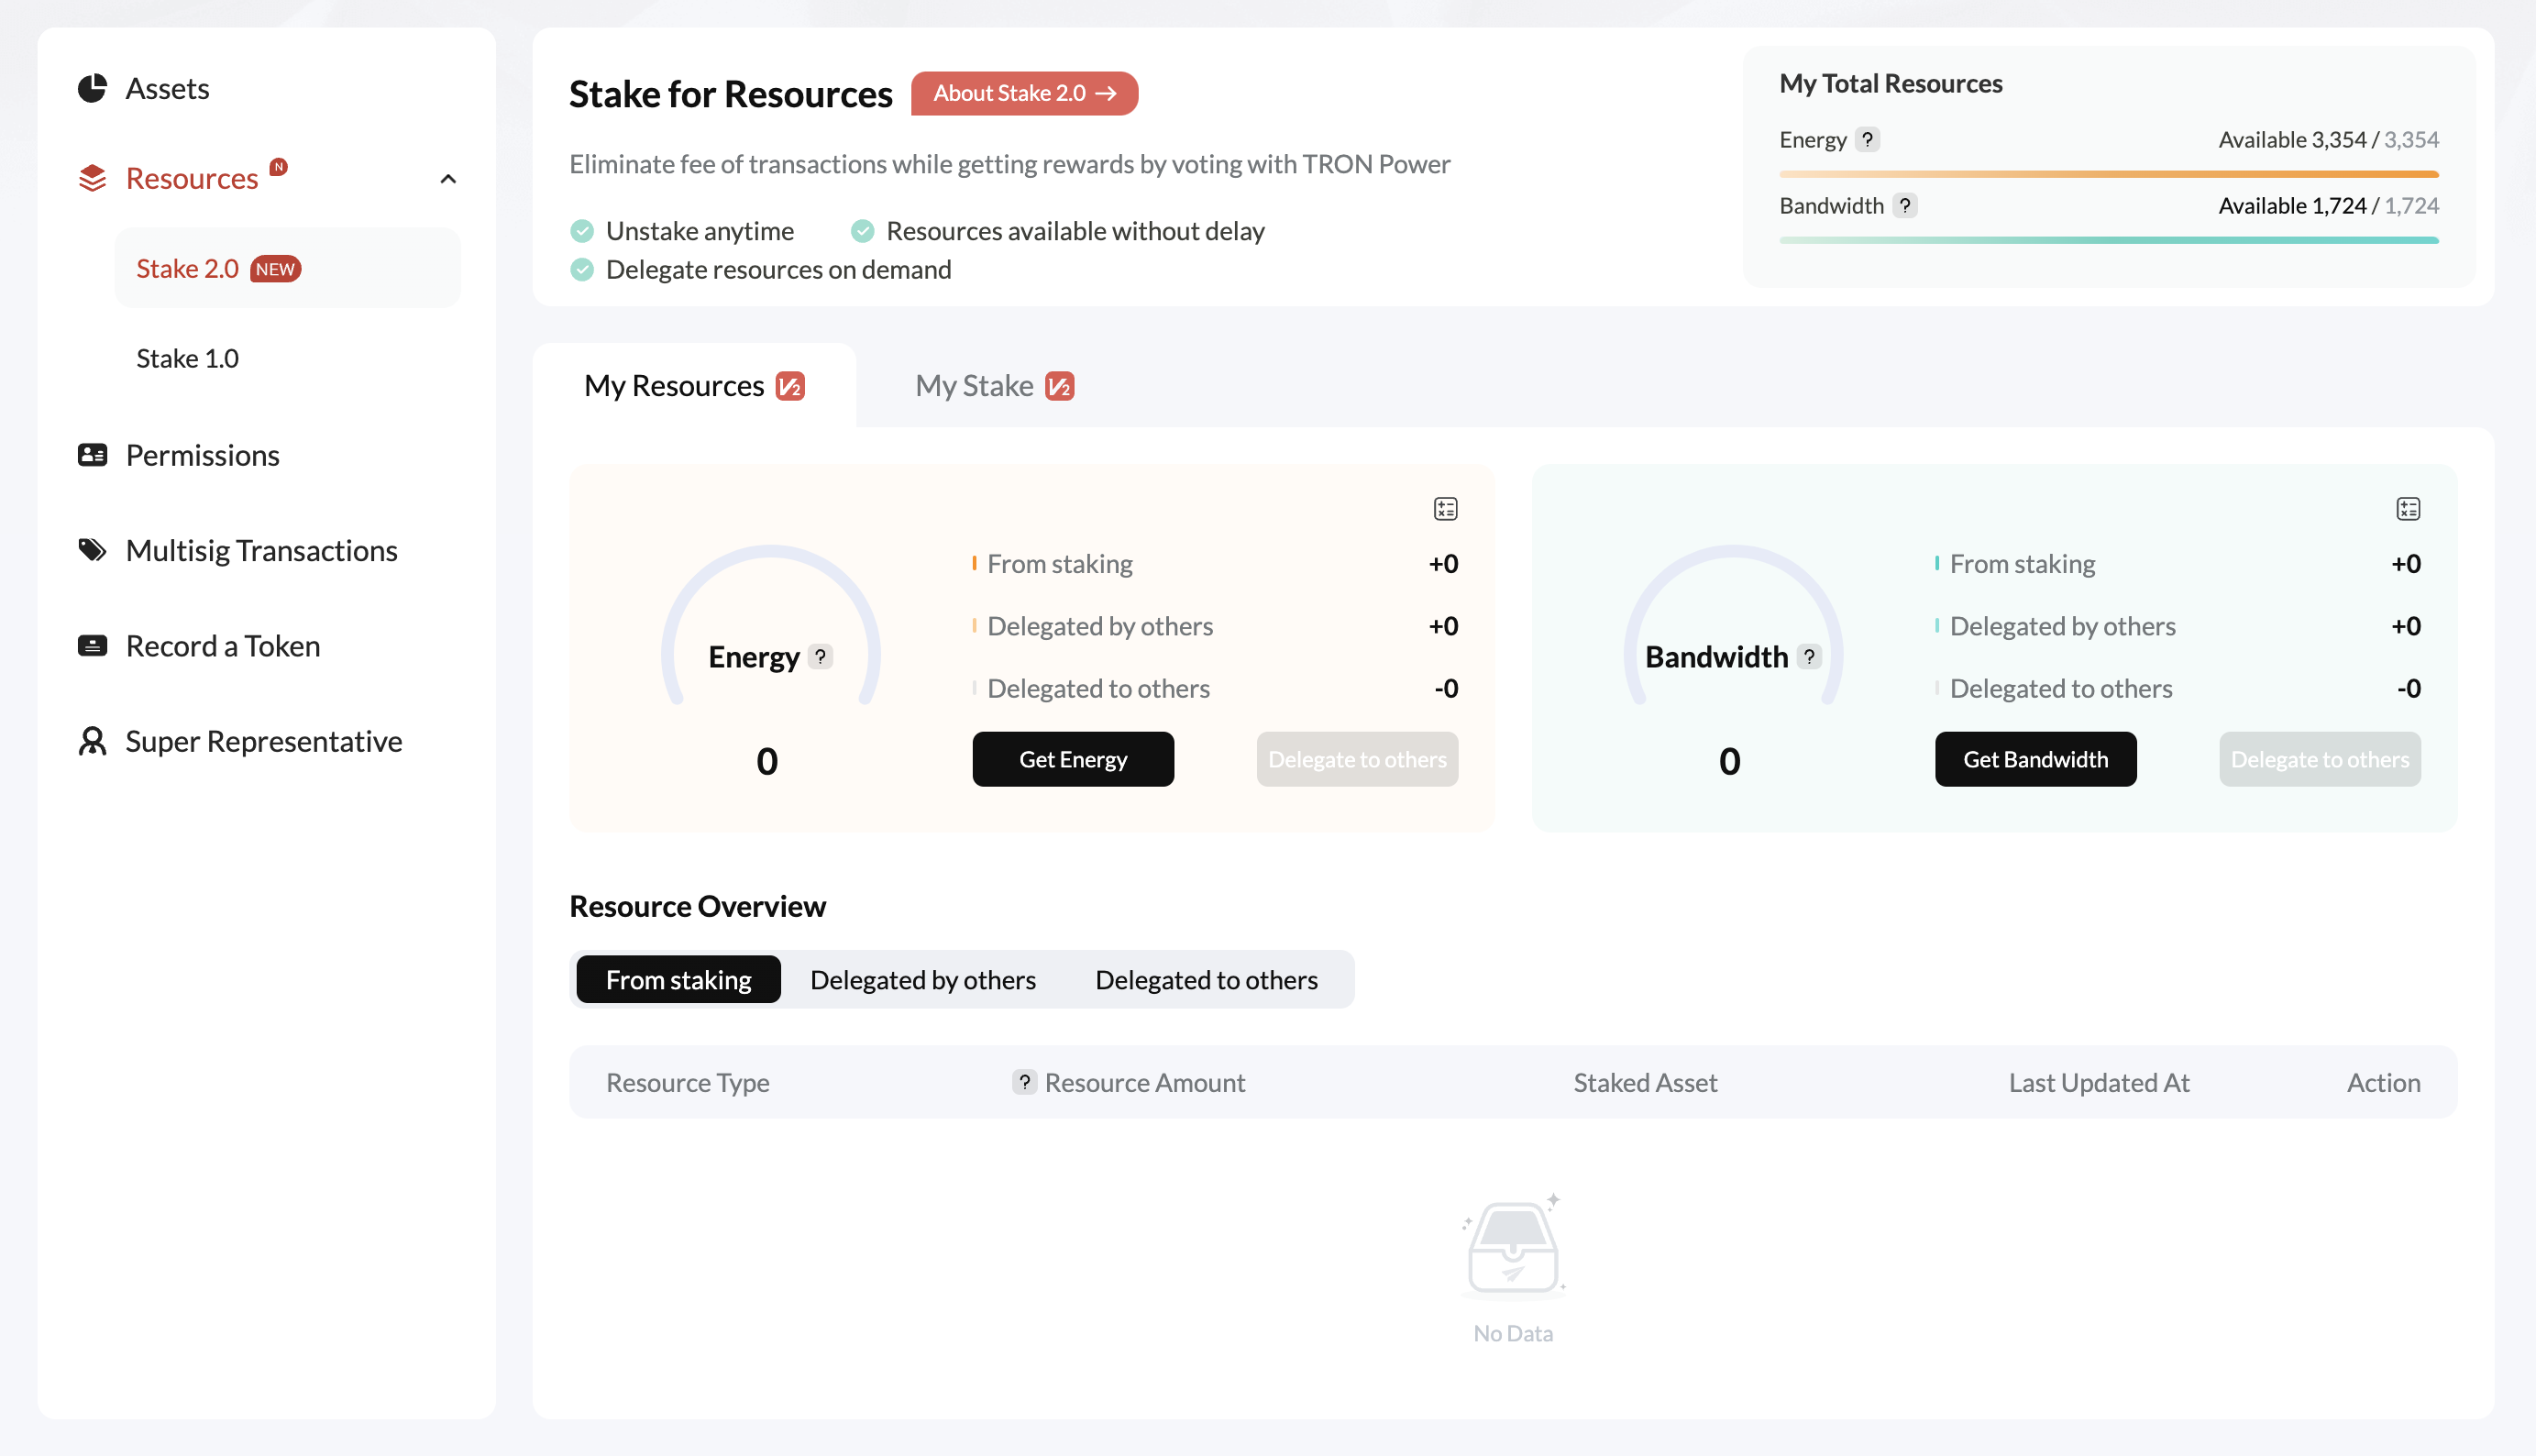Open the Energy calculator icon
This screenshot has width=2536, height=1456.
1445,509
